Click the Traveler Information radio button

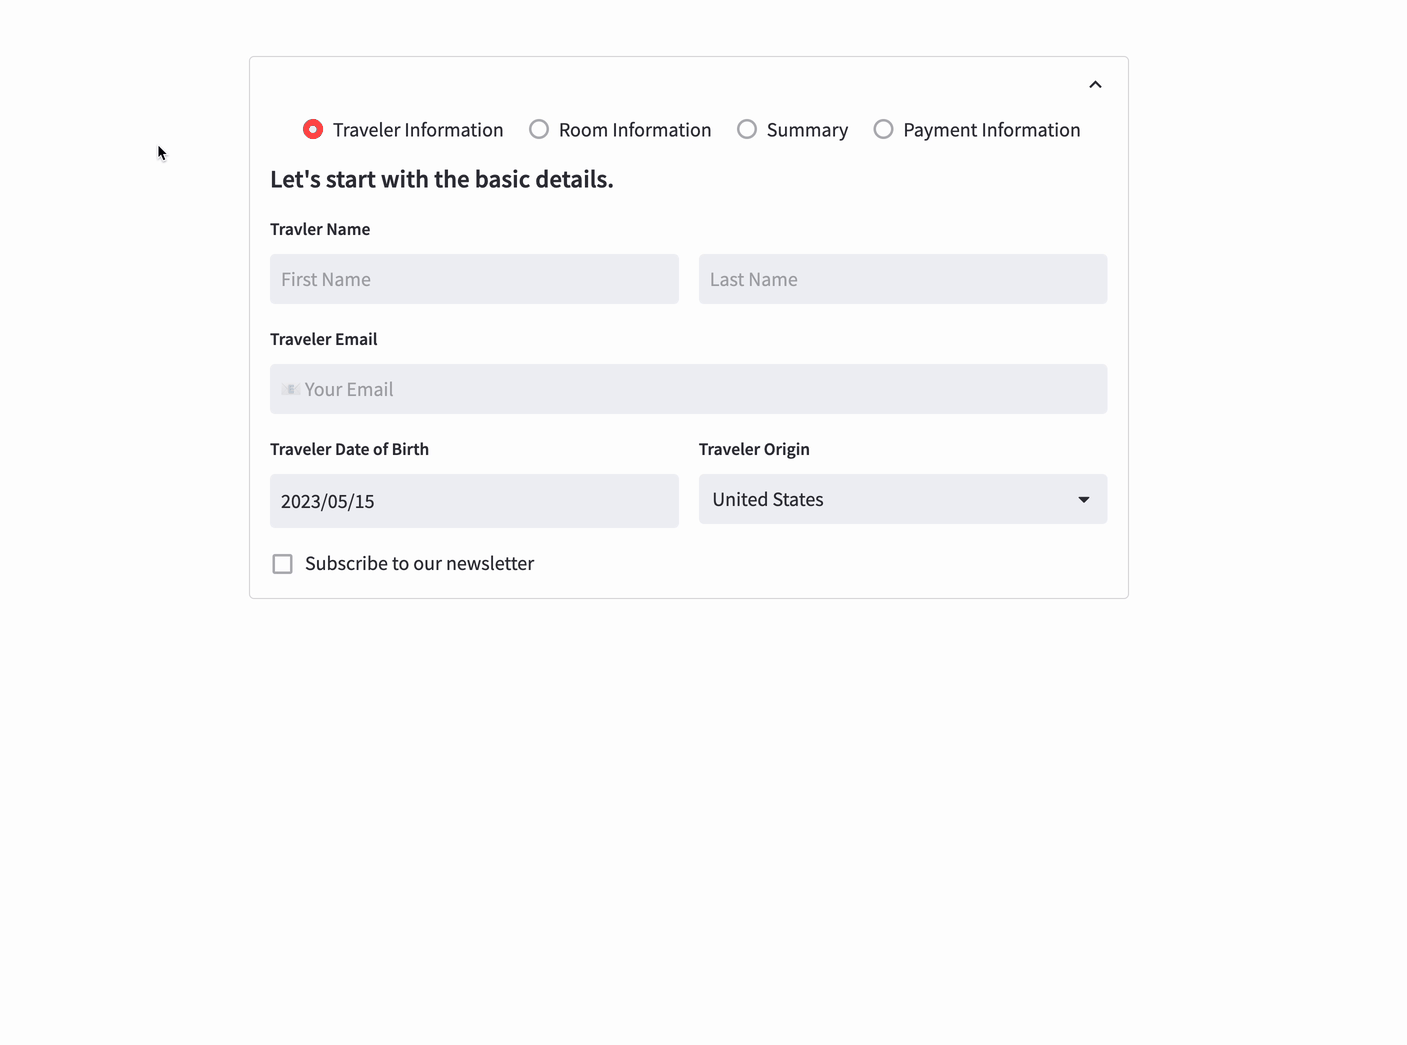click(x=312, y=129)
